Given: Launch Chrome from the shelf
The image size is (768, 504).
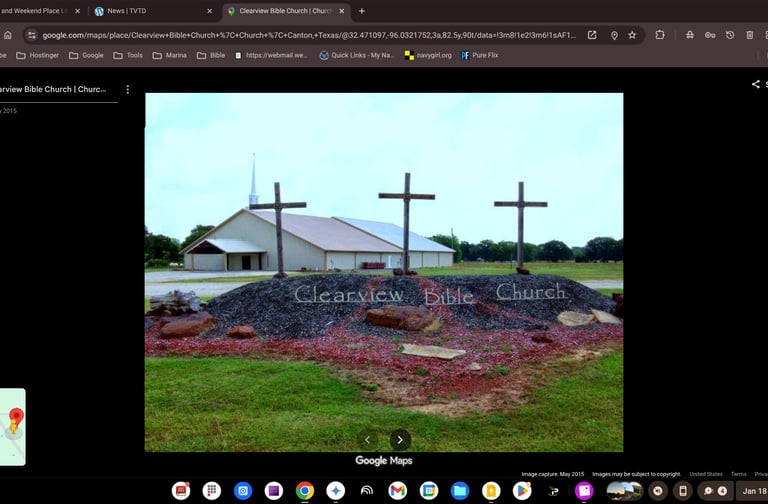Looking at the screenshot, I should (305, 490).
